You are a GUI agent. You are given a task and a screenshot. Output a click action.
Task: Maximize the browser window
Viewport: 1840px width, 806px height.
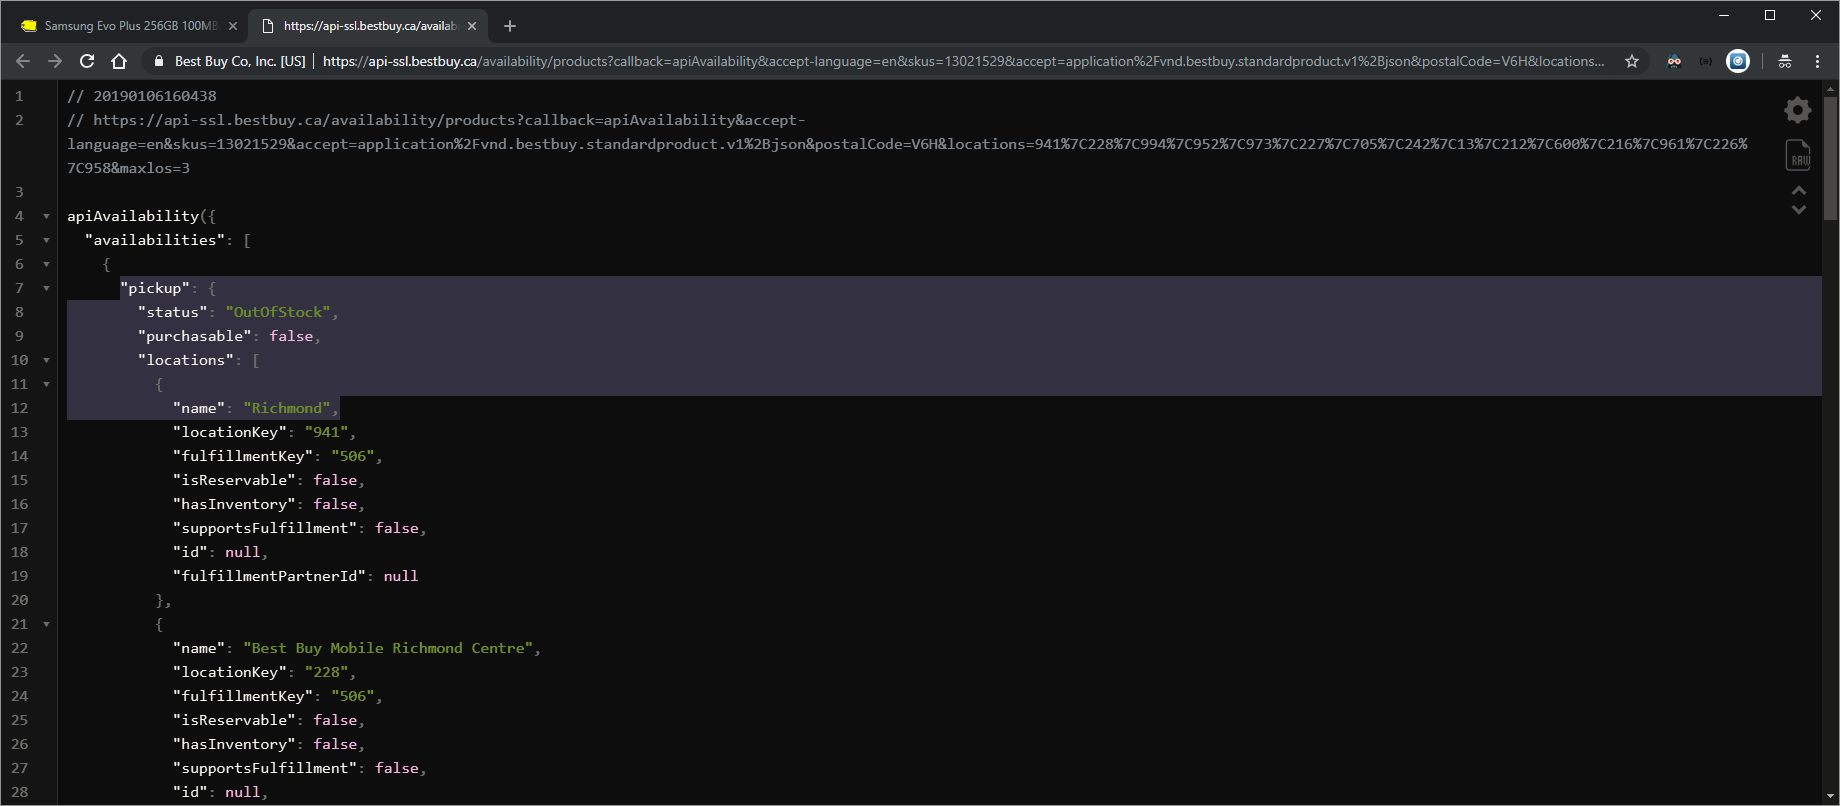[1770, 15]
